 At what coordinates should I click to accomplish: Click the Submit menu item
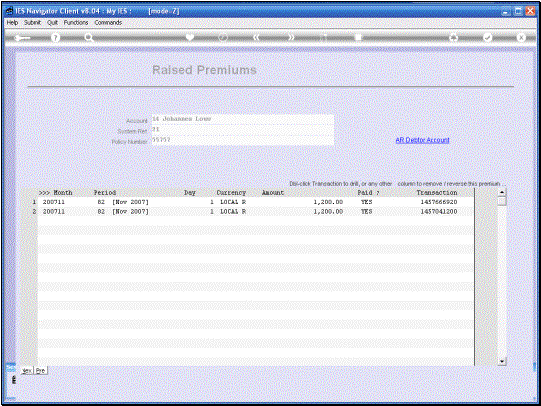point(32,22)
